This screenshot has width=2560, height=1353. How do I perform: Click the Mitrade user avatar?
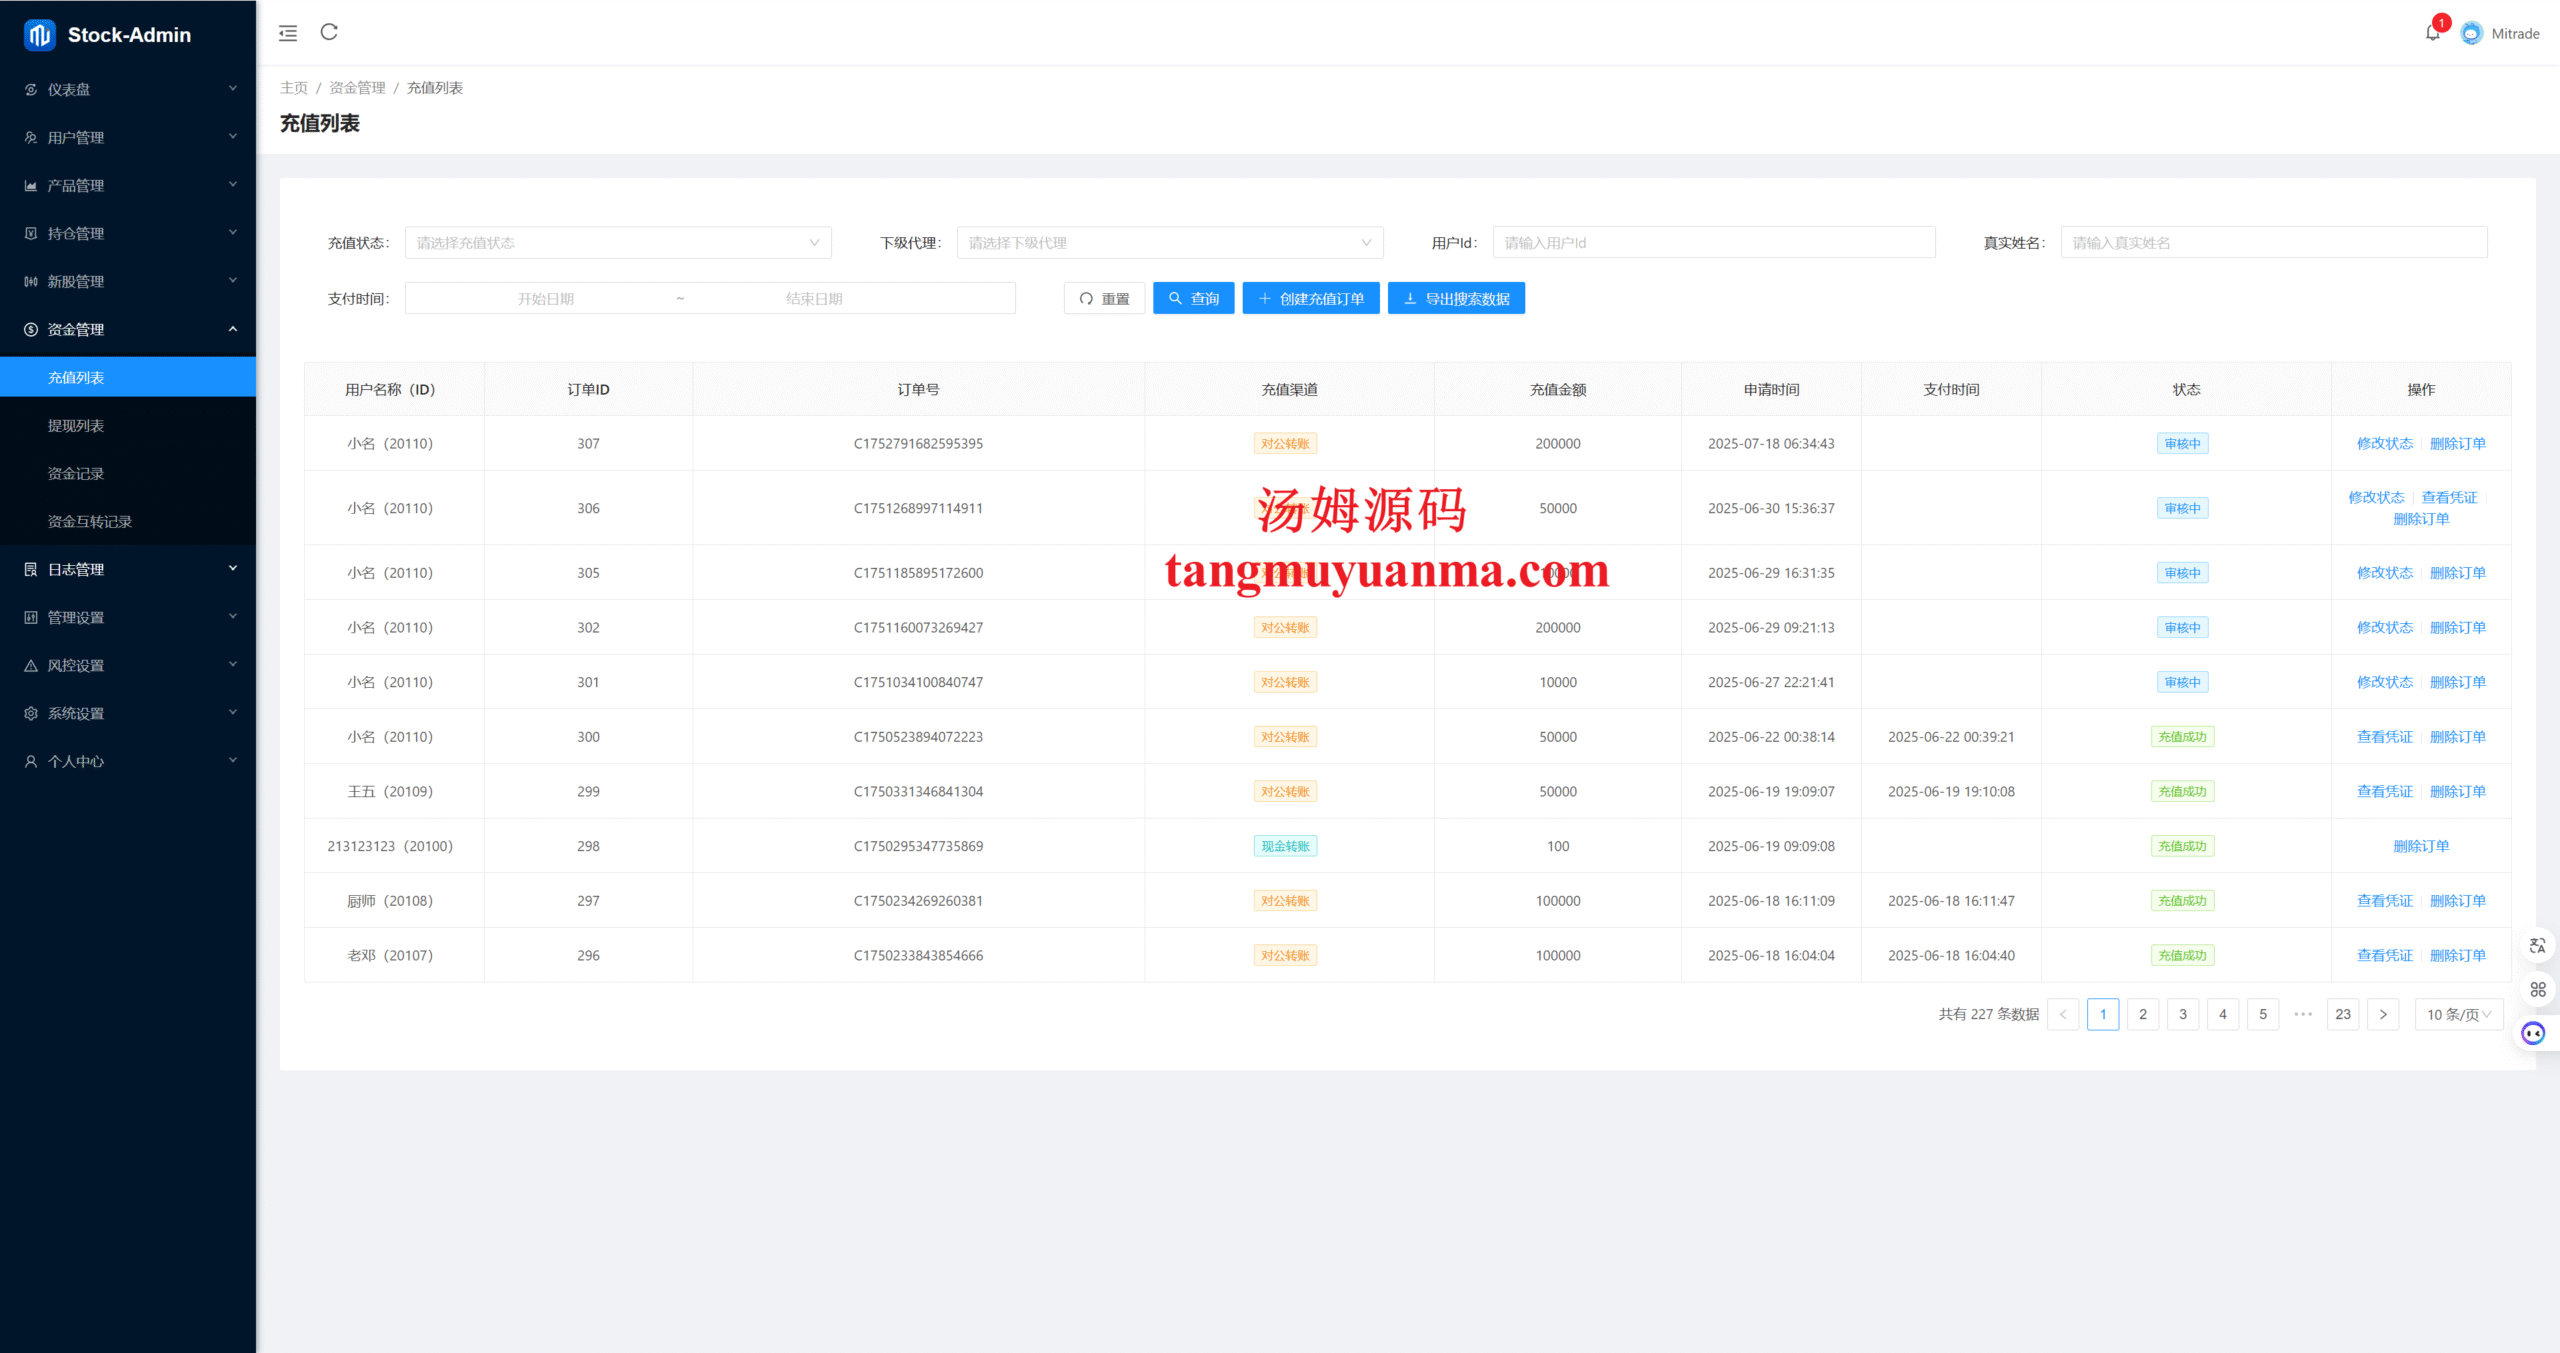point(2471,33)
